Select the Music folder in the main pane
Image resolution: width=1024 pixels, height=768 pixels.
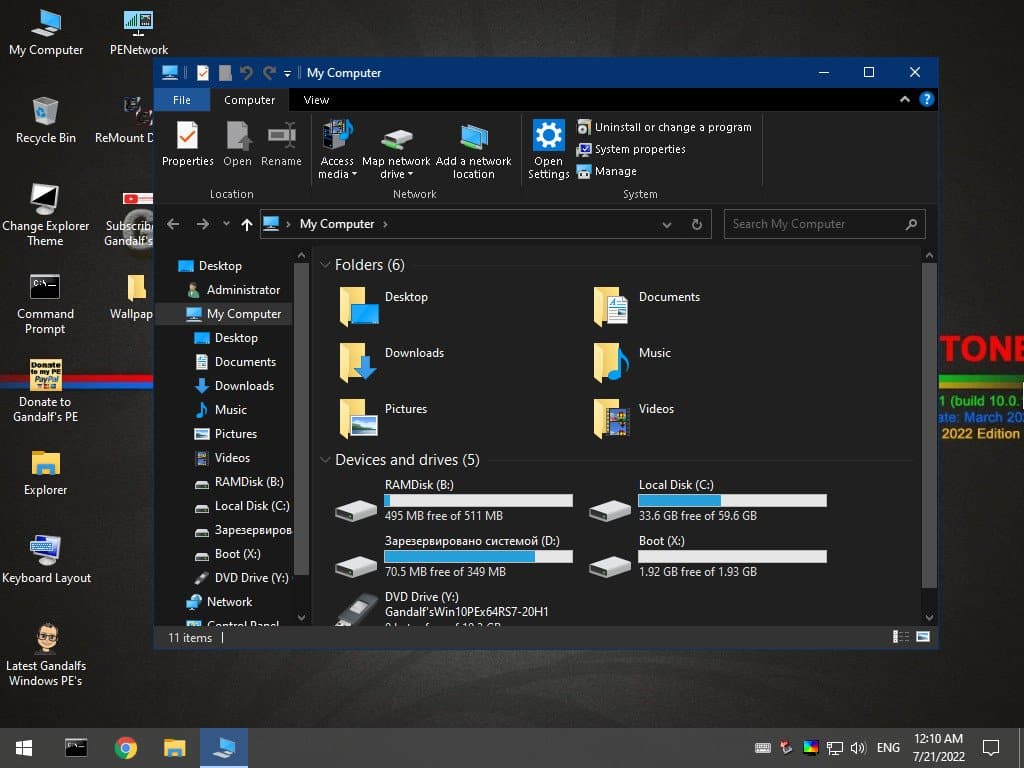point(632,363)
